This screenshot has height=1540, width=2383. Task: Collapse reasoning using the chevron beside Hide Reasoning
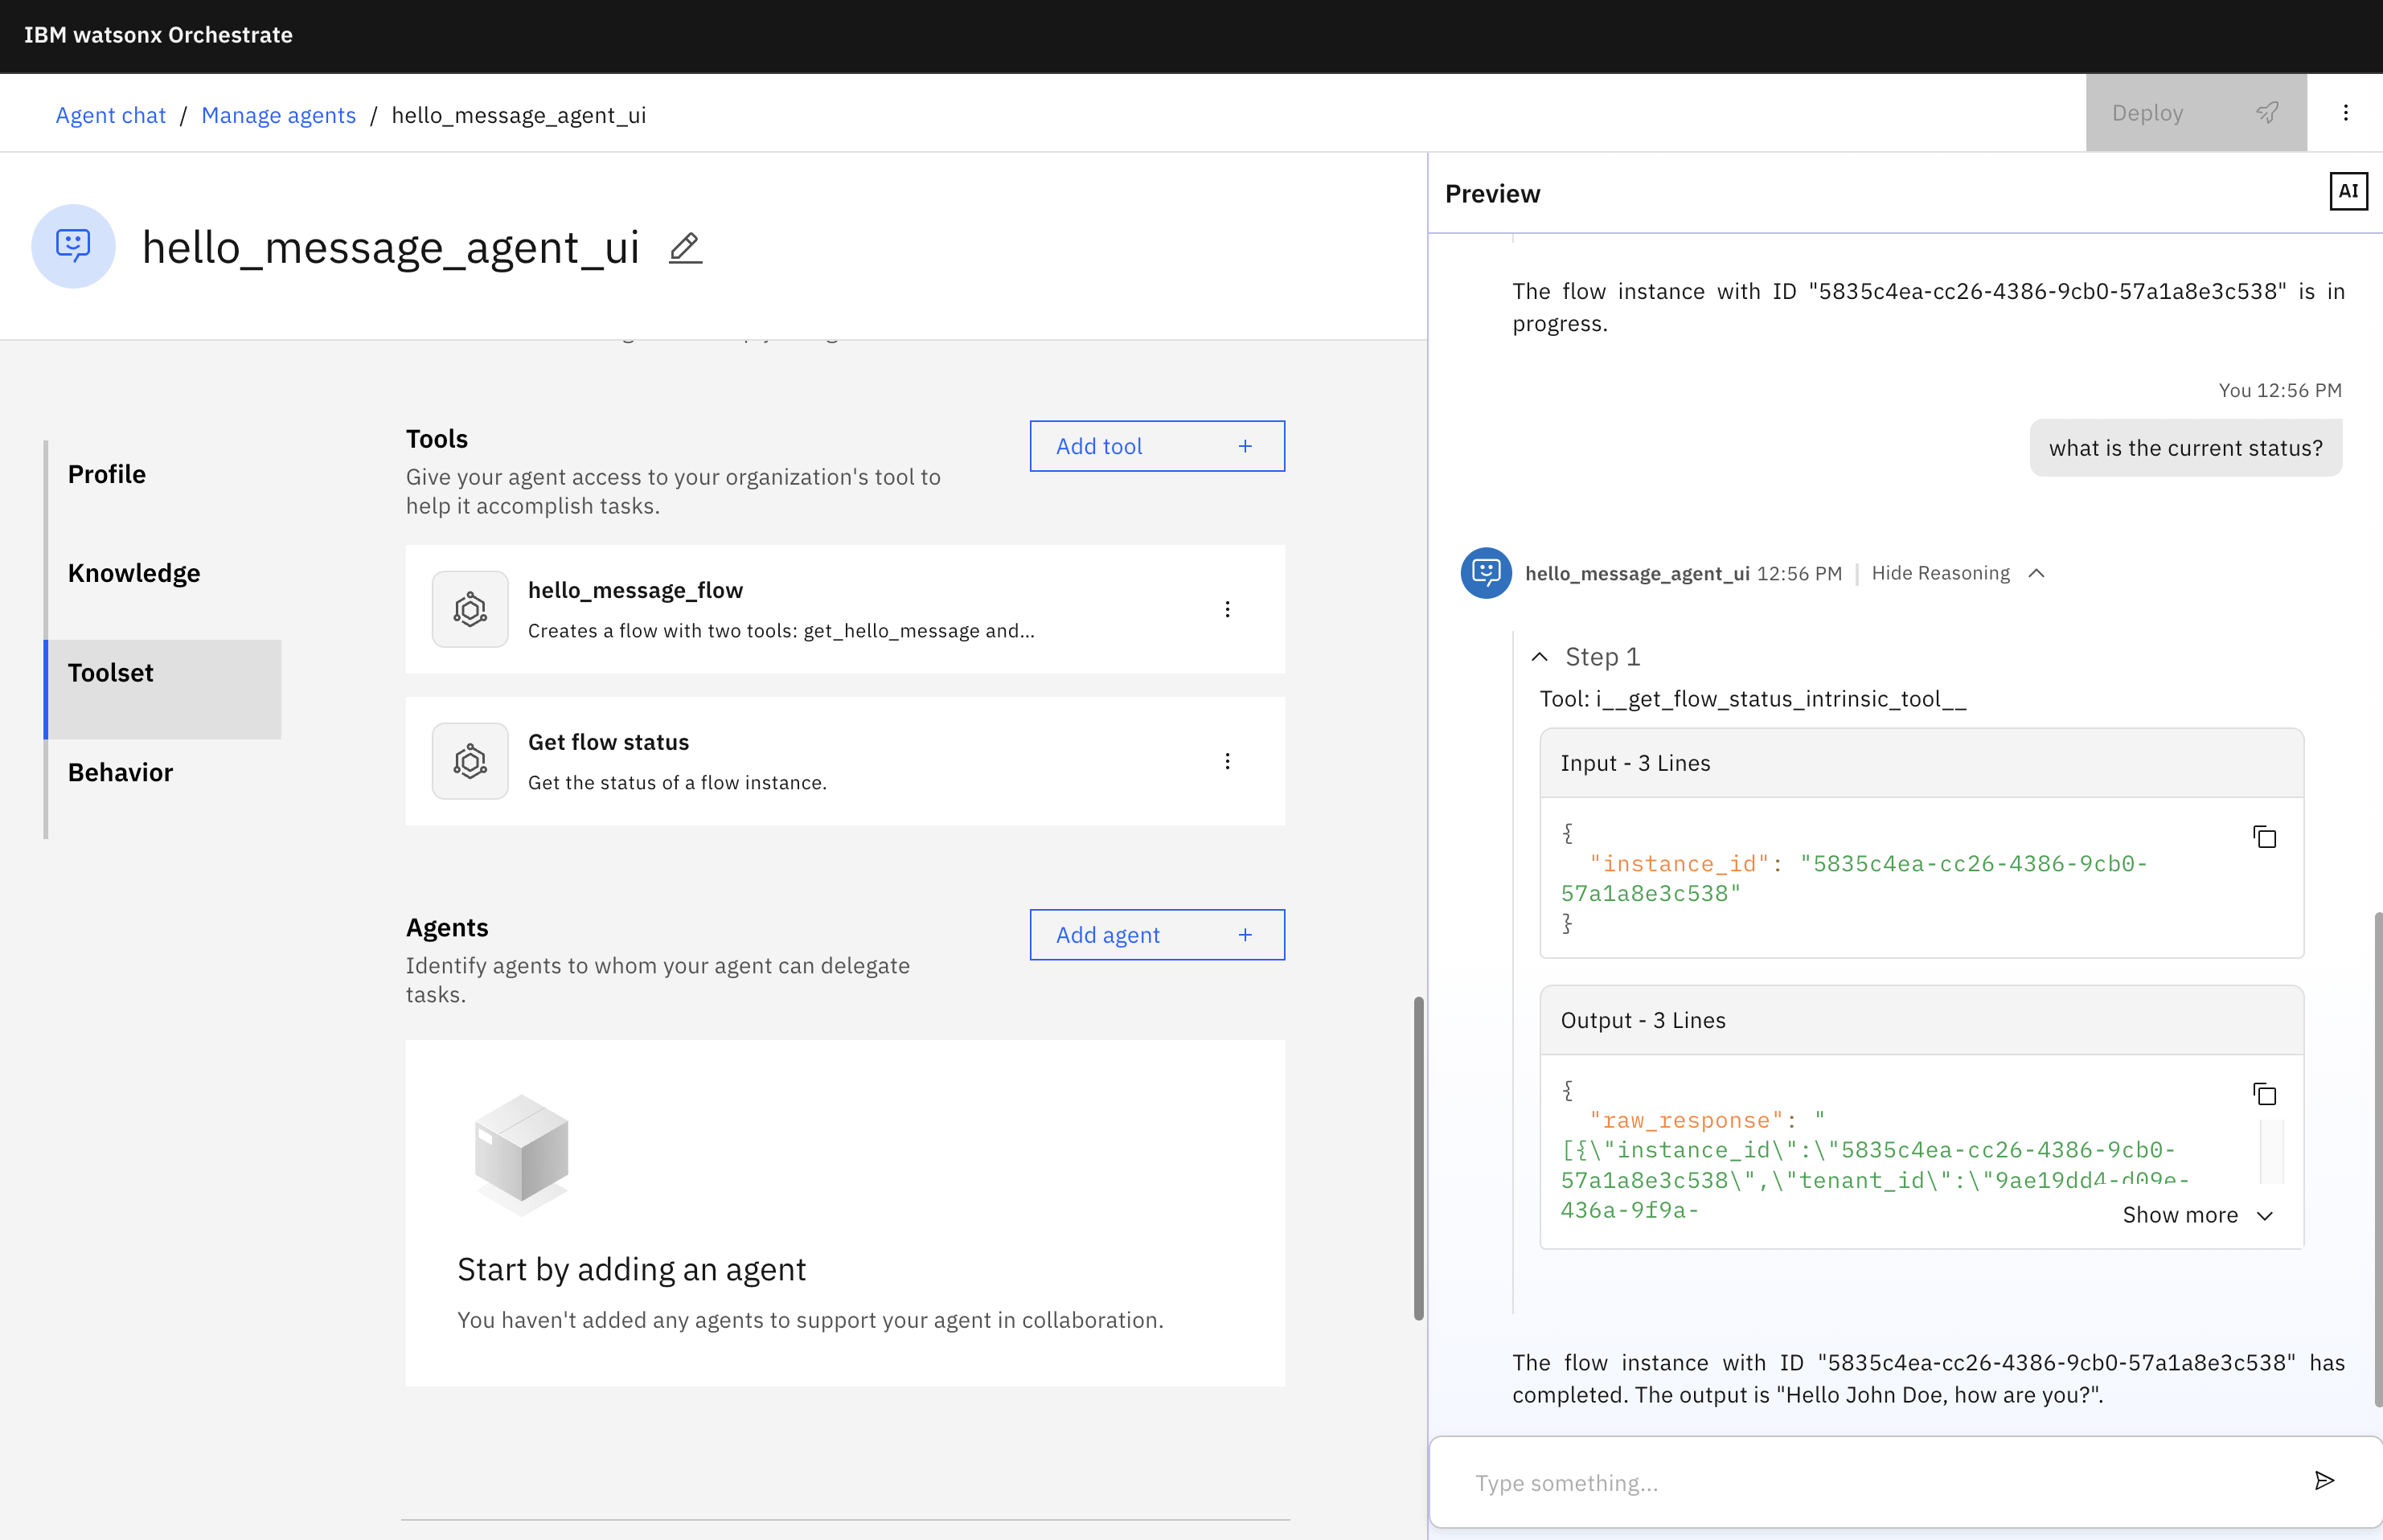(2036, 573)
